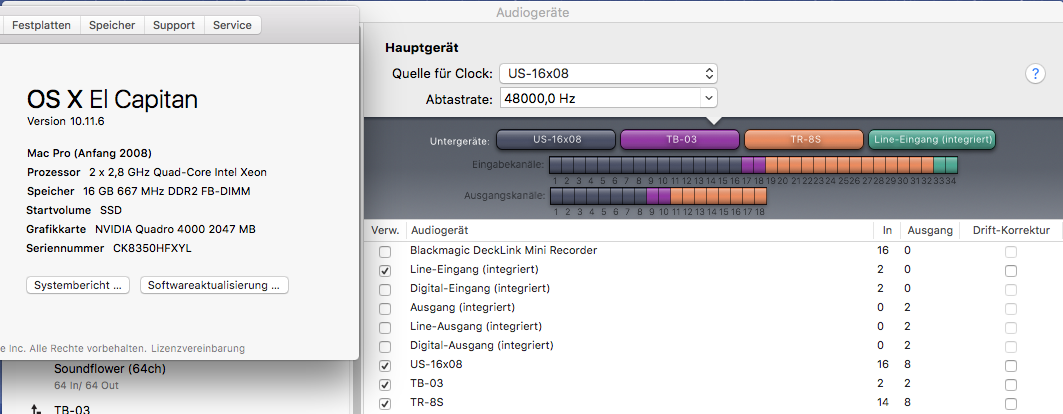
Task: Switch to the Support tab
Action: coord(174,25)
